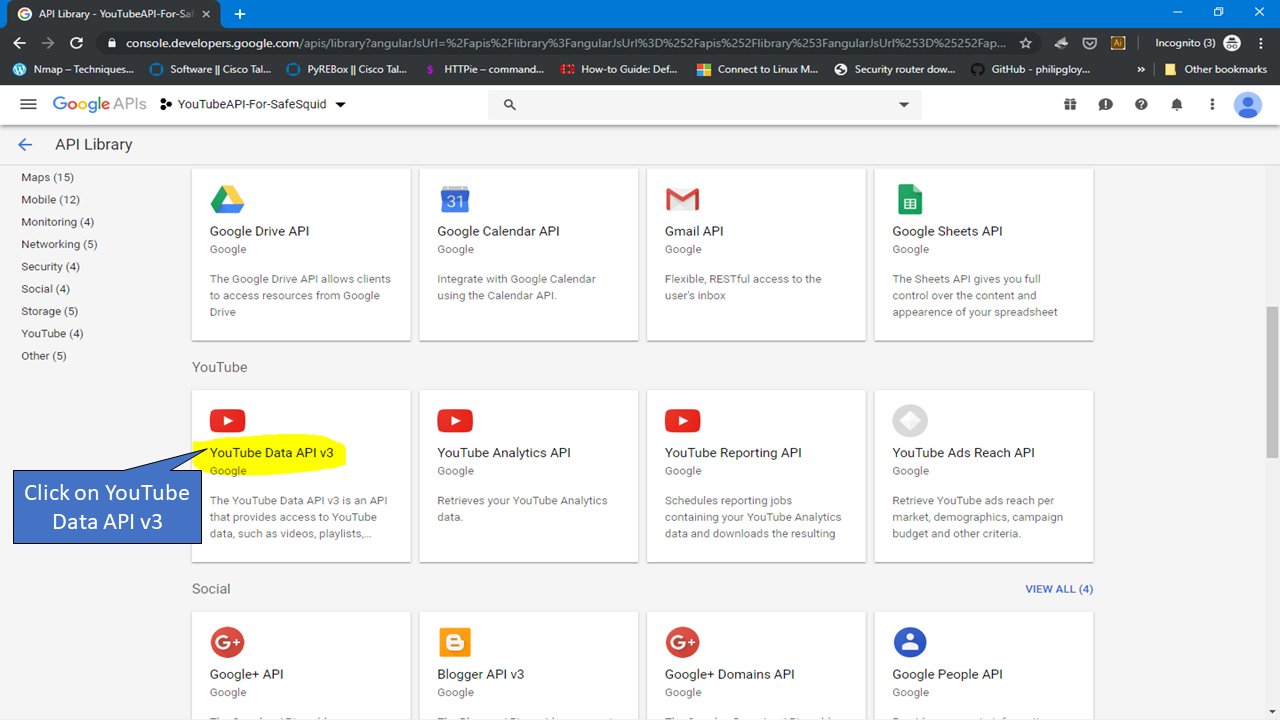Image resolution: width=1280 pixels, height=720 pixels.
Task: Click the Blogger API v3 icon
Action: click(x=455, y=642)
